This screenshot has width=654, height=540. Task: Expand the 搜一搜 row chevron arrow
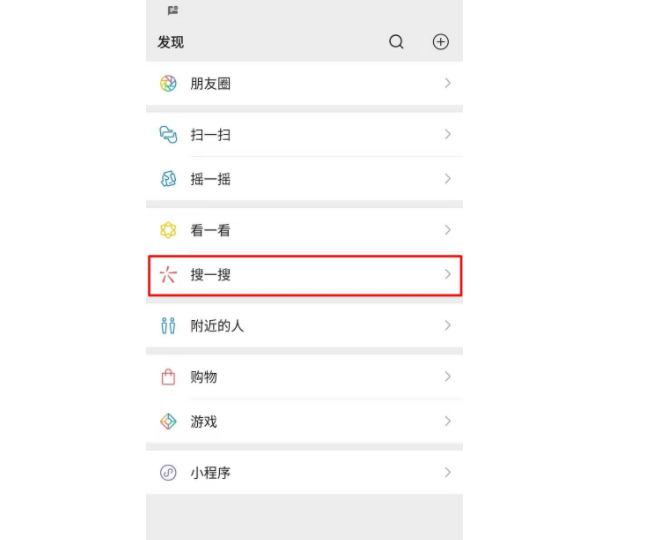point(448,274)
